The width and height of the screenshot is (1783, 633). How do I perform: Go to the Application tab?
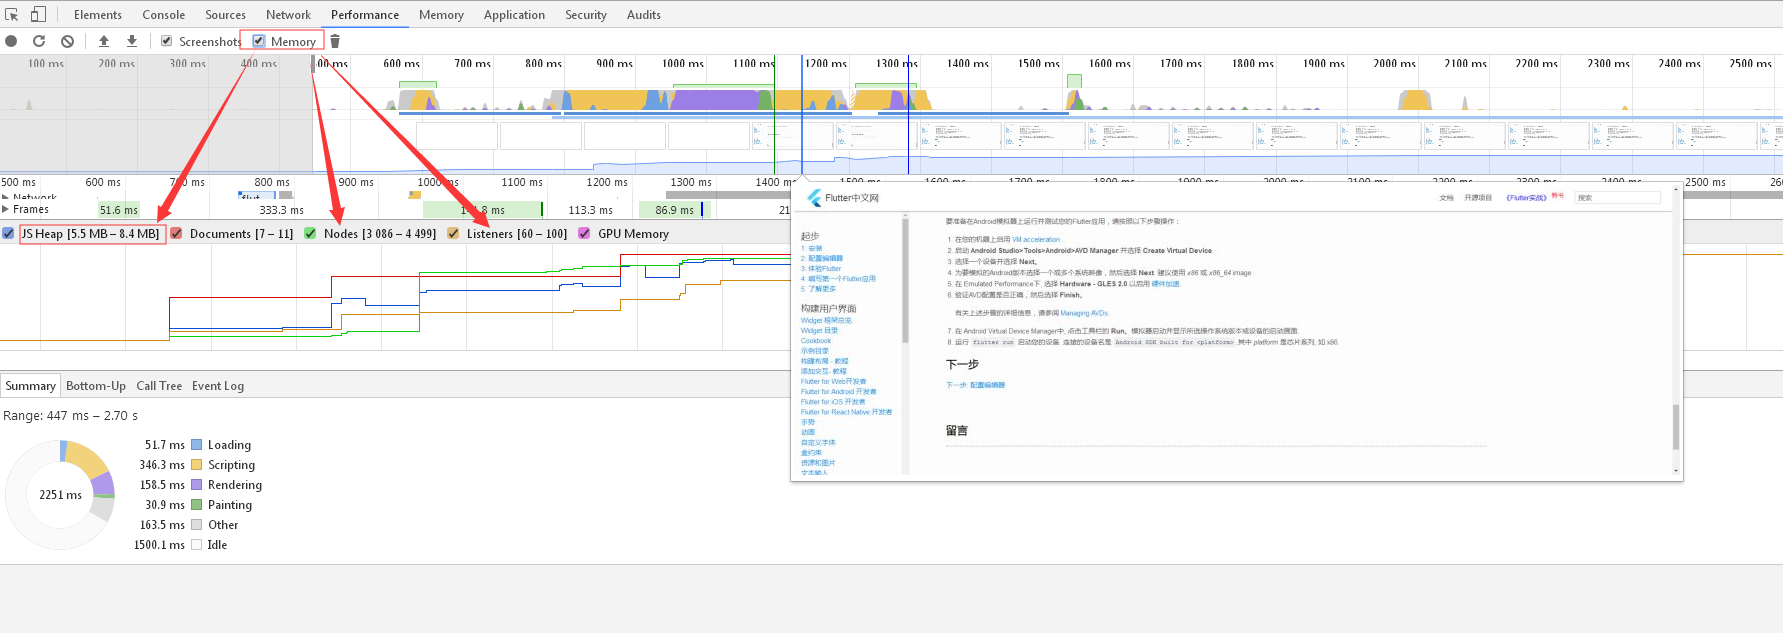pyautogui.click(x=514, y=15)
